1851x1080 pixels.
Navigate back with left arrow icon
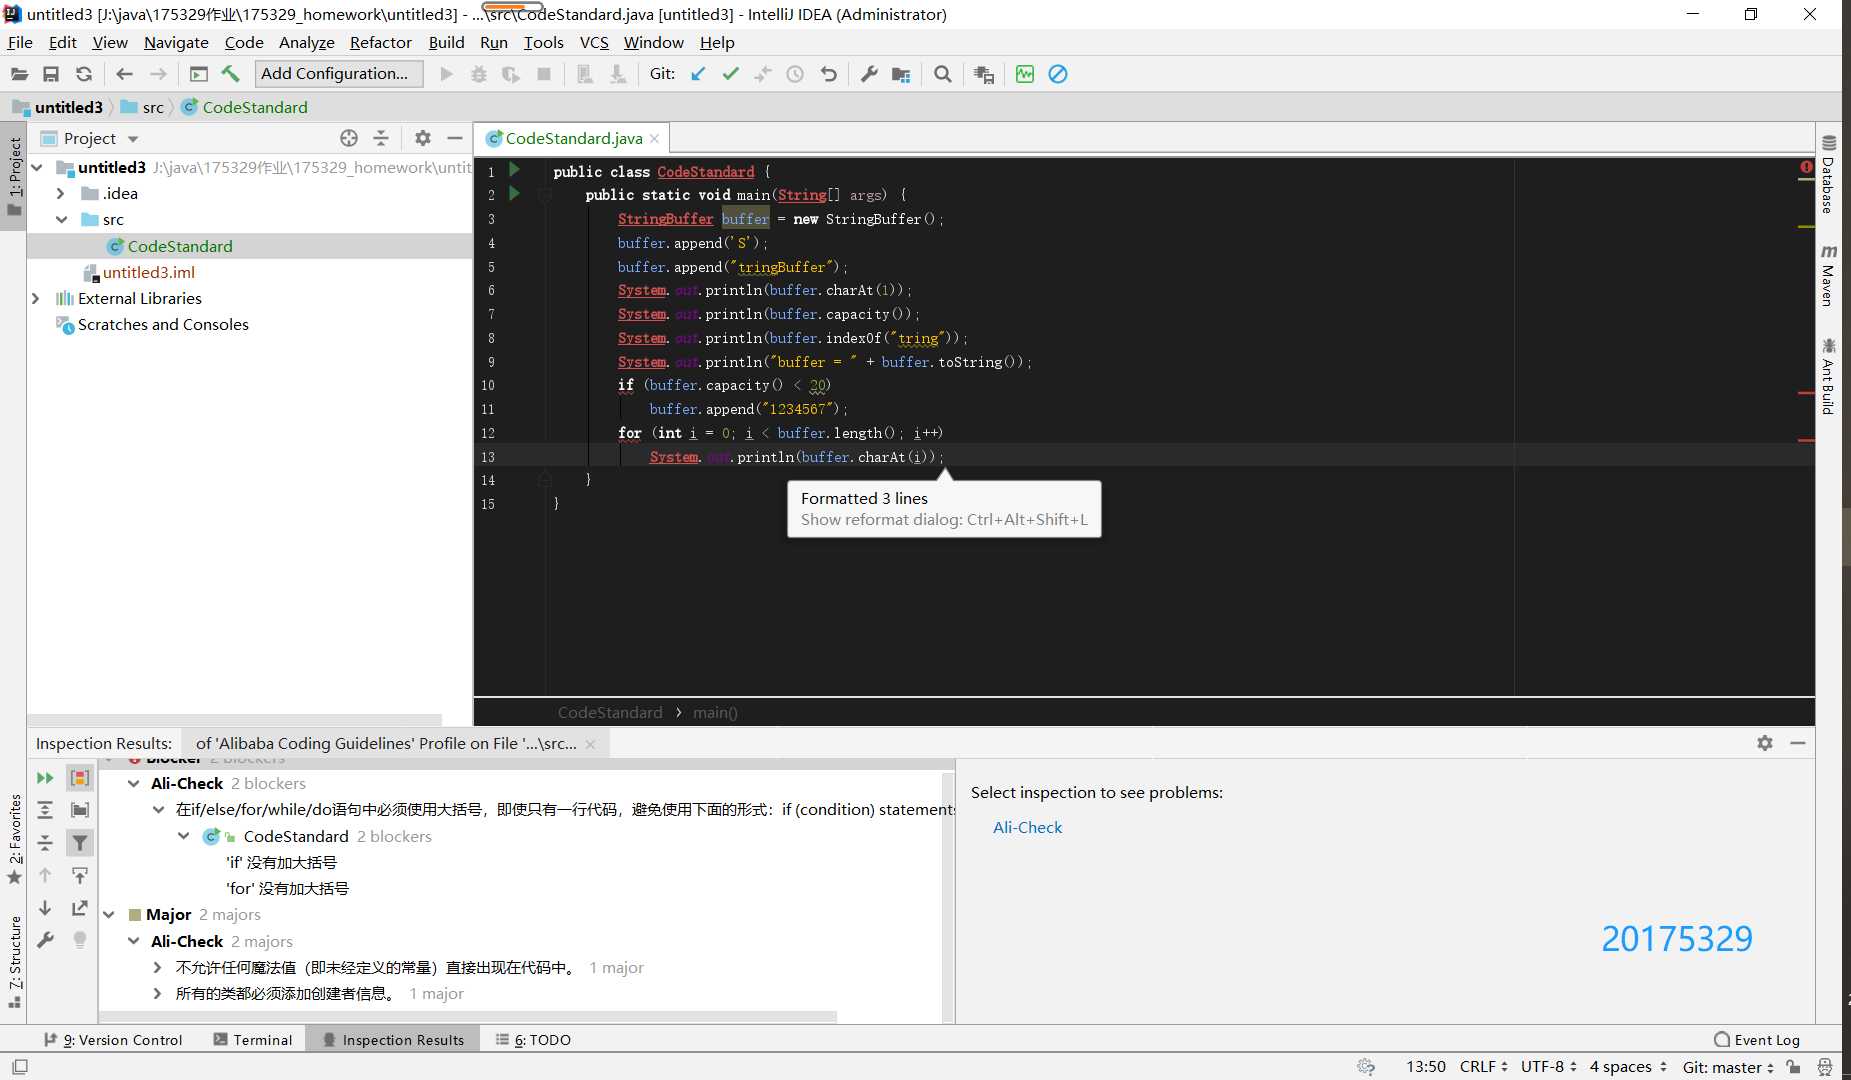[x=124, y=74]
